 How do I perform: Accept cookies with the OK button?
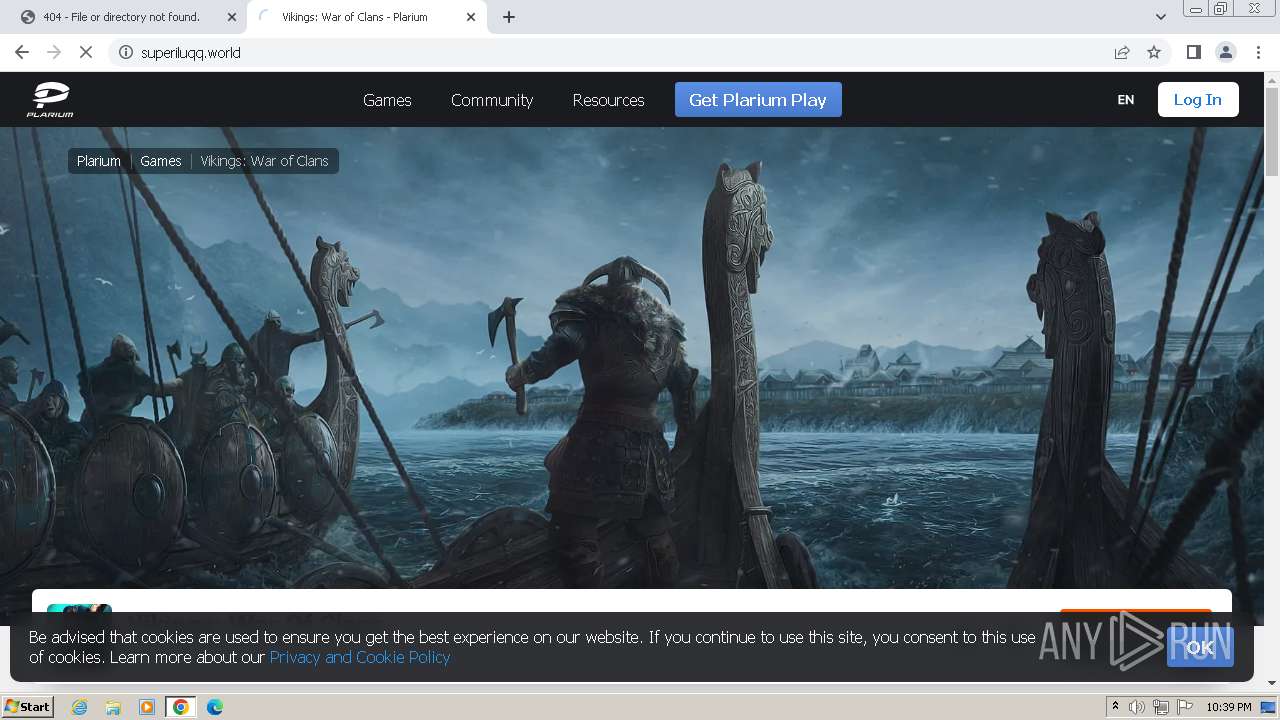pos(1200,647)
